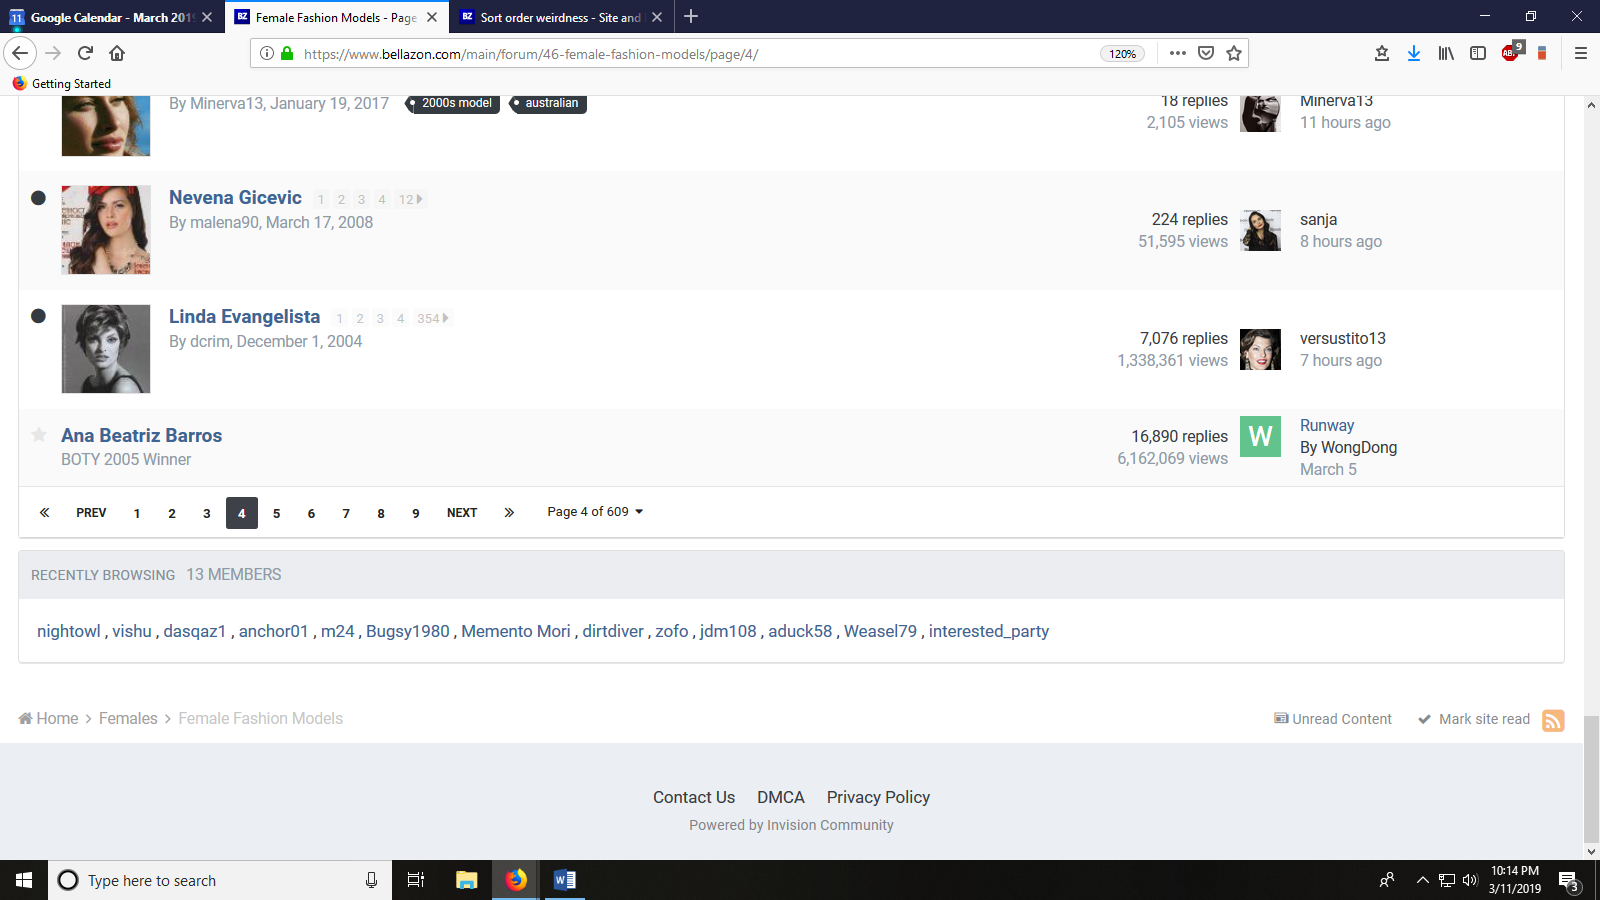
Task: Open the page actions ellipsis menu
Action: coord(1177,54)
